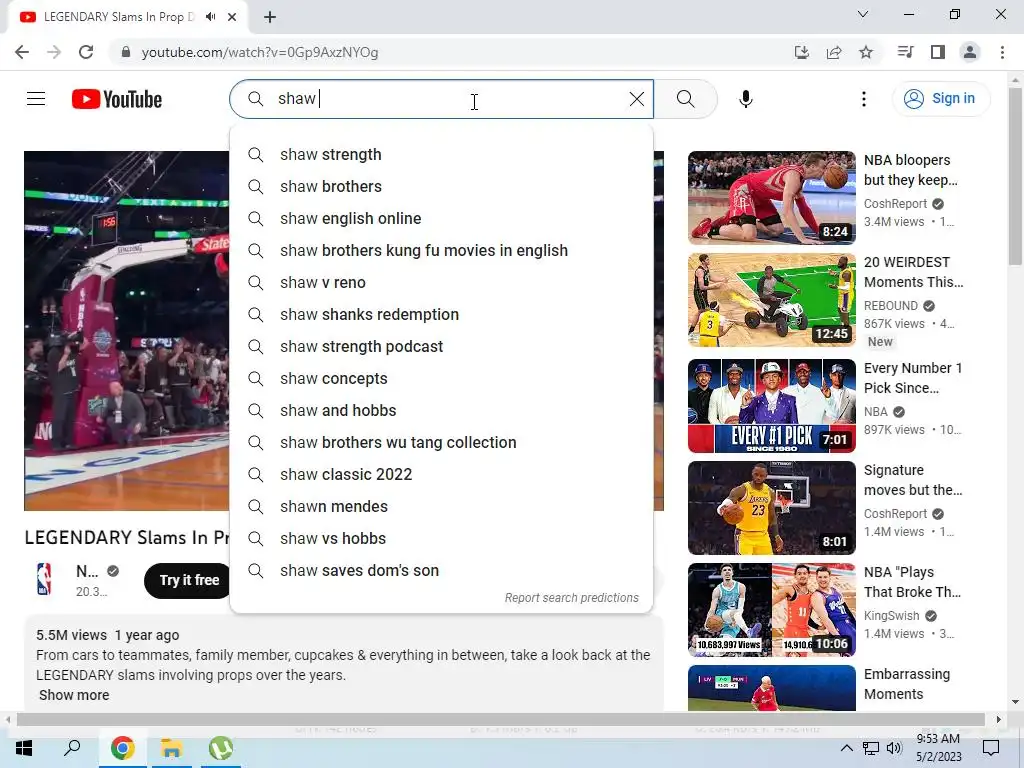Select 'shaw brothers kung fu movies in english'
1024x768 pixels.
coord(441,251)
